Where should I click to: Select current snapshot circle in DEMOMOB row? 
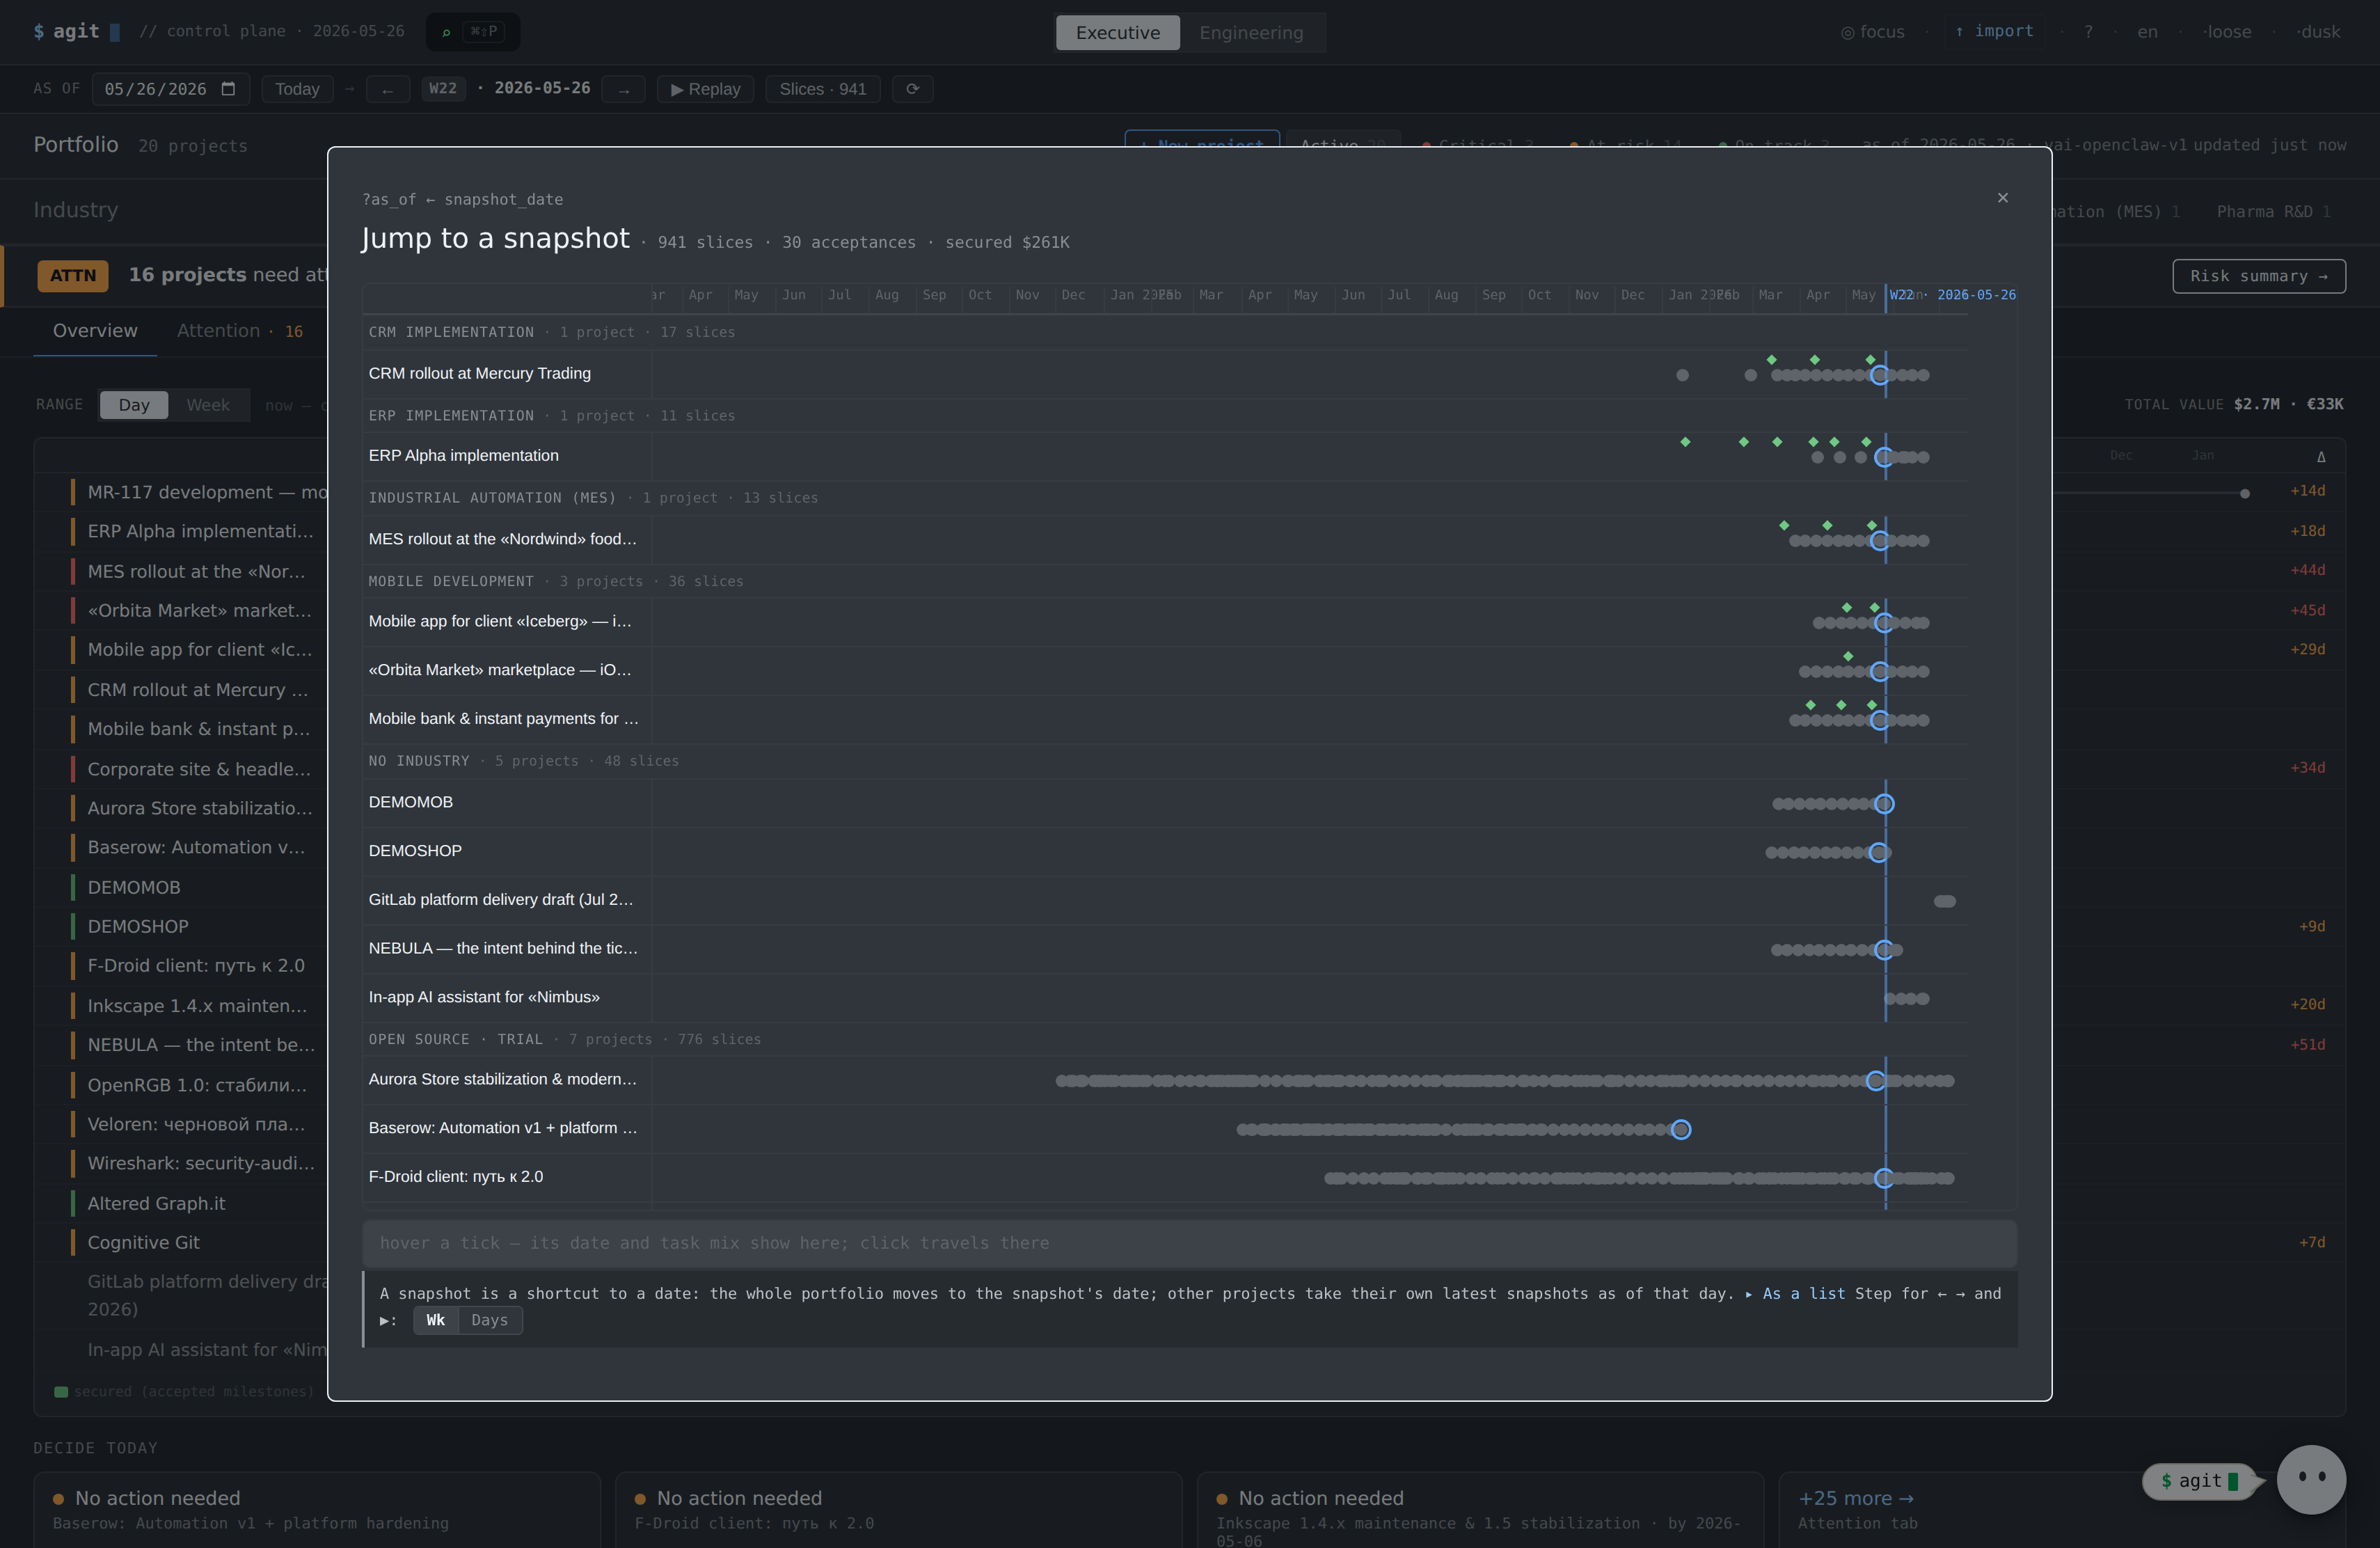click(x=1884, y=804)
